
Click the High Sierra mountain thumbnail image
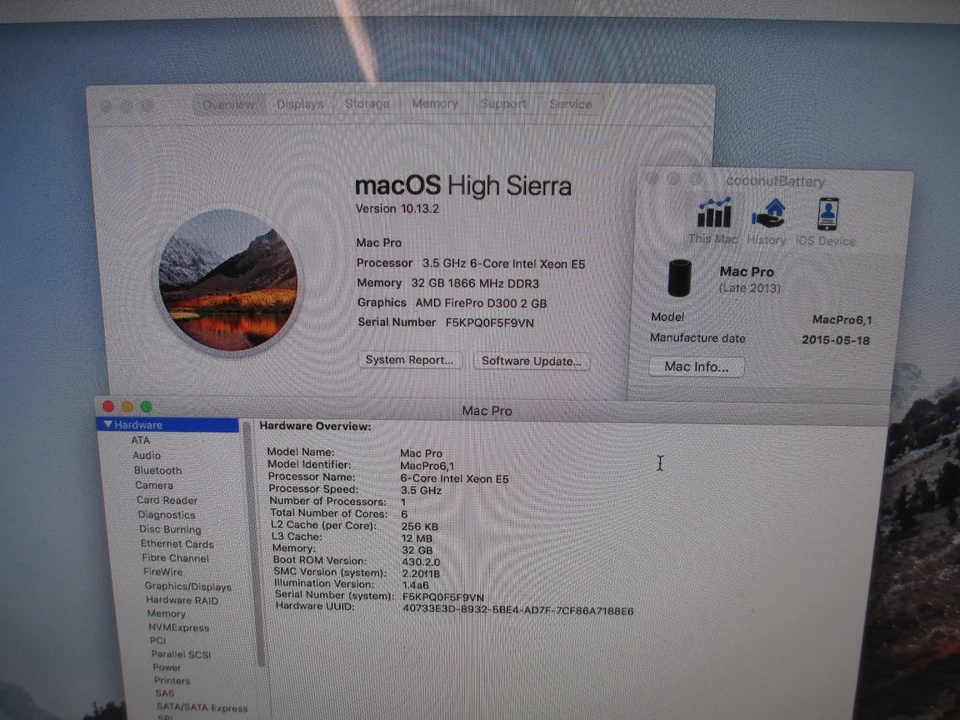[228, 280]
